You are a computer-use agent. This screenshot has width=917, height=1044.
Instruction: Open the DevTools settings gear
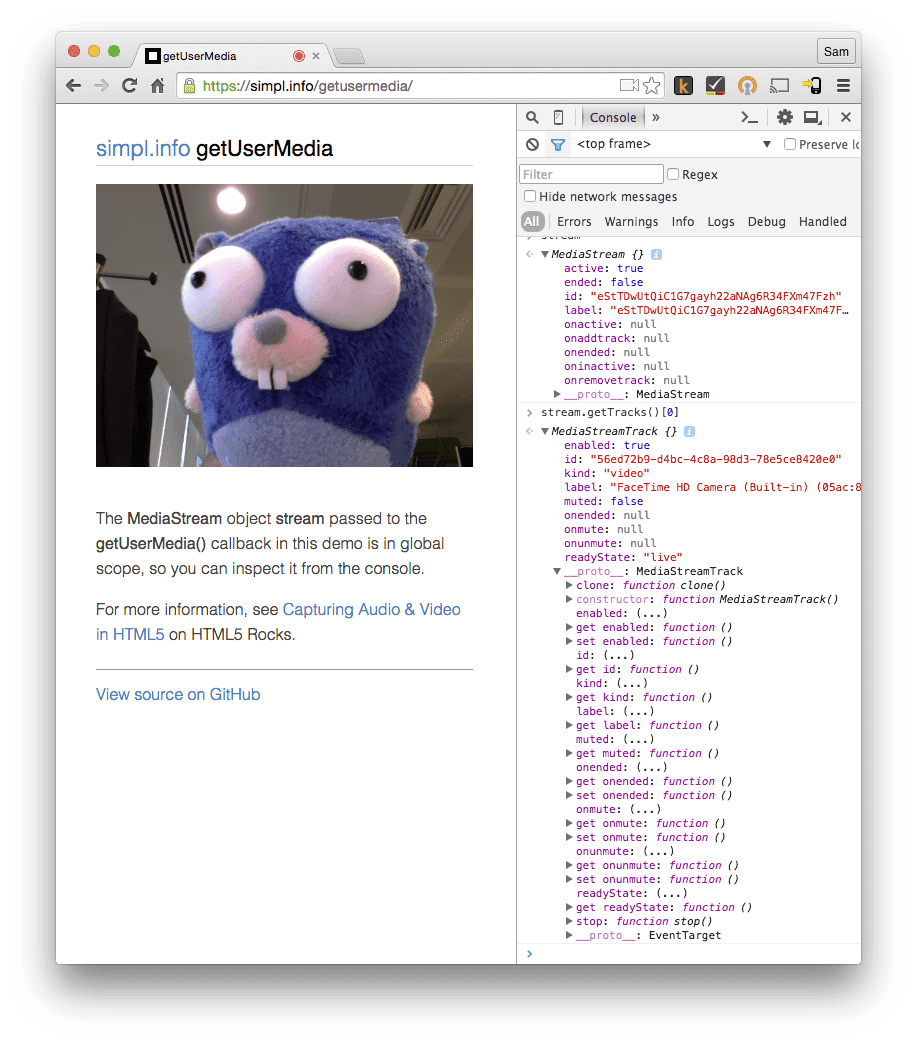point(784,117)
